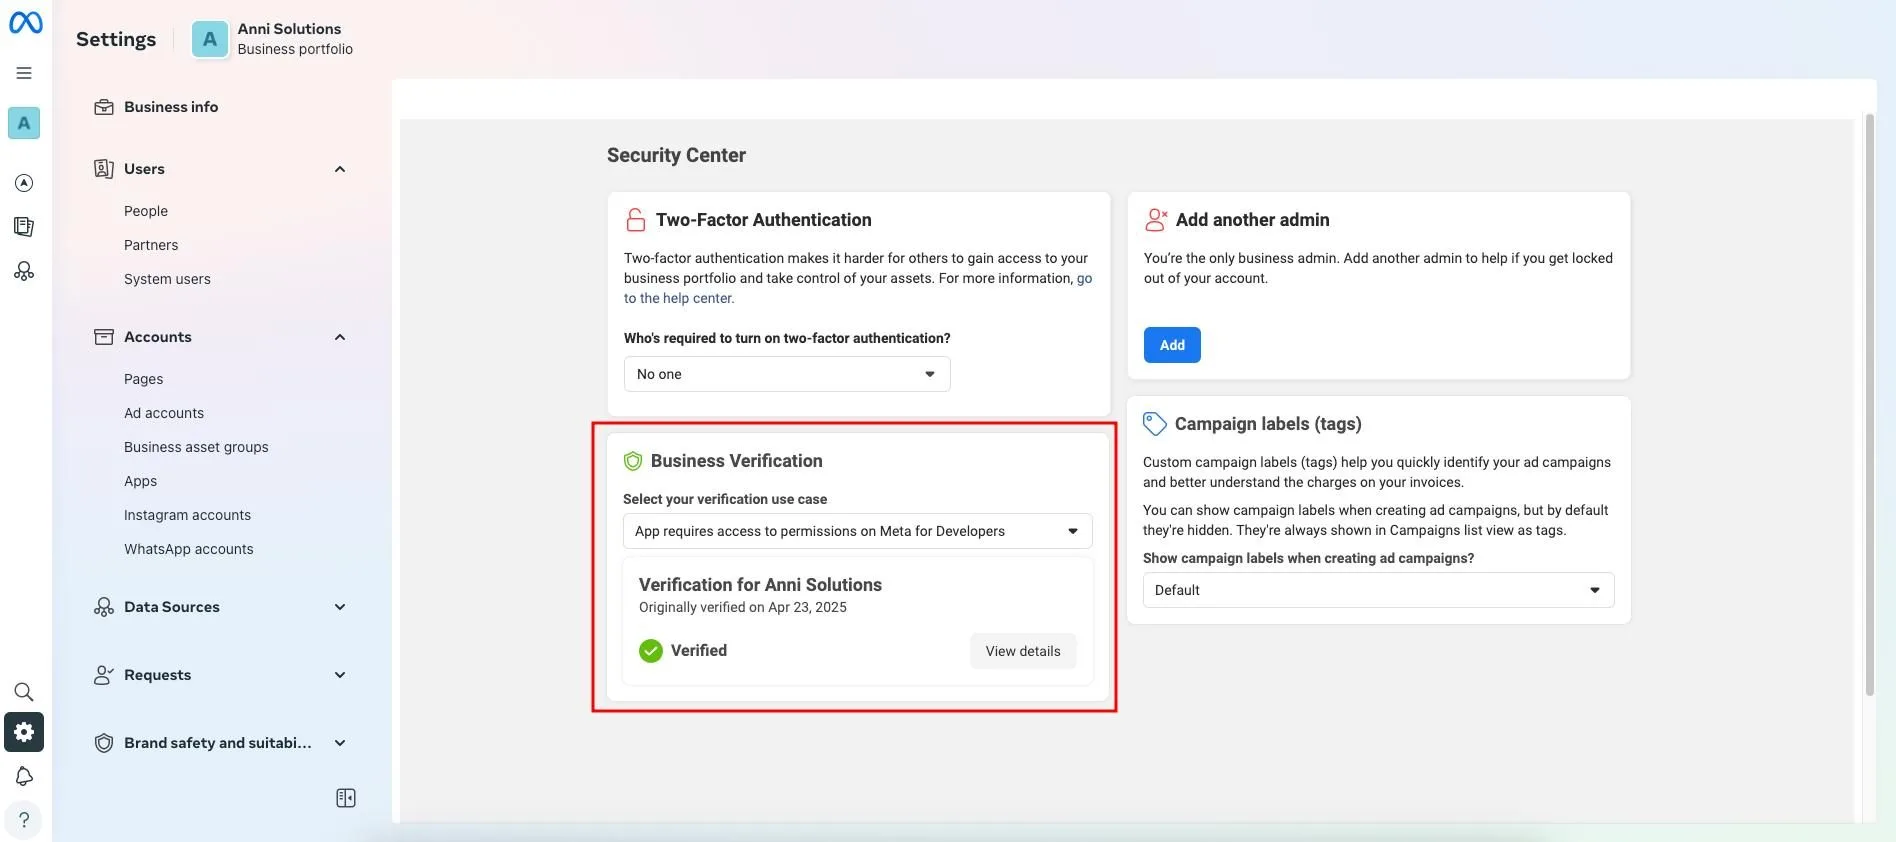Go to Partners under Users
Screen dimensions: 1896x842
151,245
